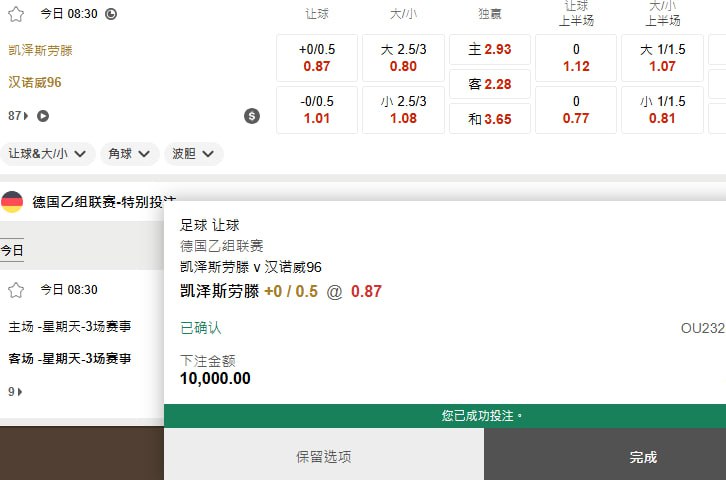Open the 角球 dropdown
The image size is (726, 480).
(x=132, y=154)
